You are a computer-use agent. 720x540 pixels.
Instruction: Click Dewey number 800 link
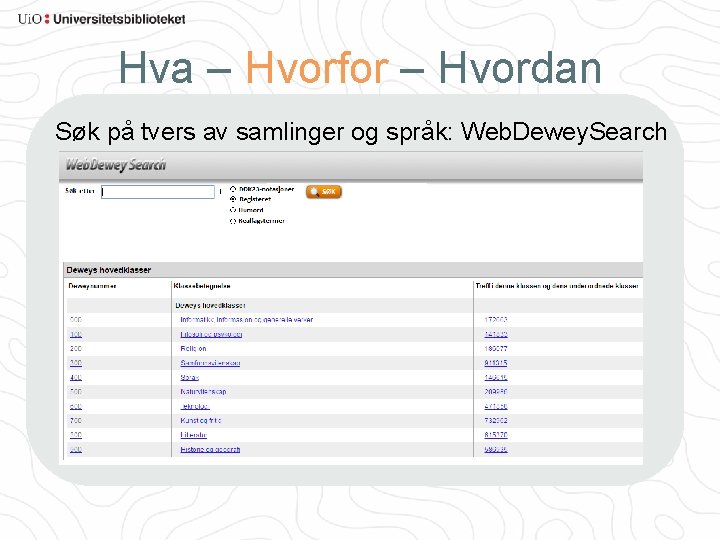click(x=76, y=435)
